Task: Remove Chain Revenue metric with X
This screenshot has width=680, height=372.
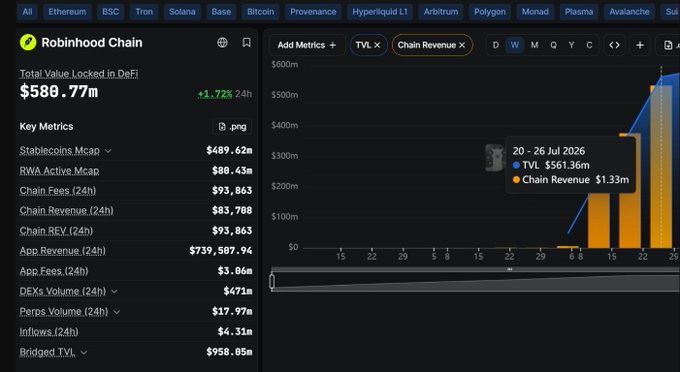Action: (x=462, y=45)
